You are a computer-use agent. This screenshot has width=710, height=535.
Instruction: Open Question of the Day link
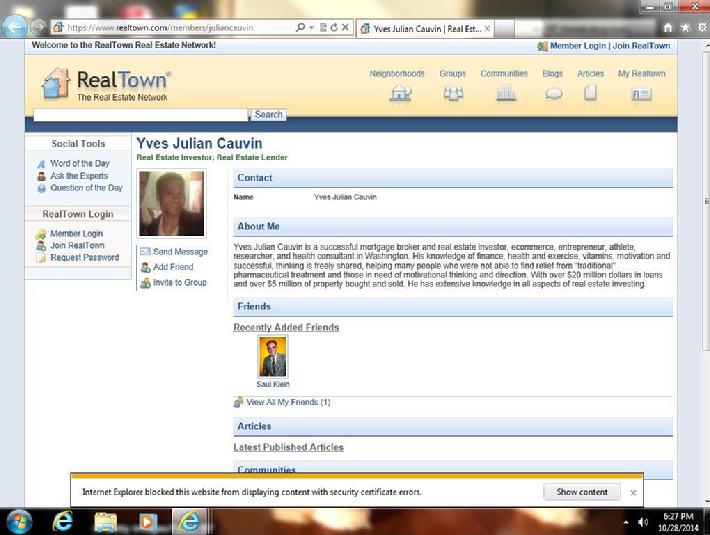(x=86, y=188)
